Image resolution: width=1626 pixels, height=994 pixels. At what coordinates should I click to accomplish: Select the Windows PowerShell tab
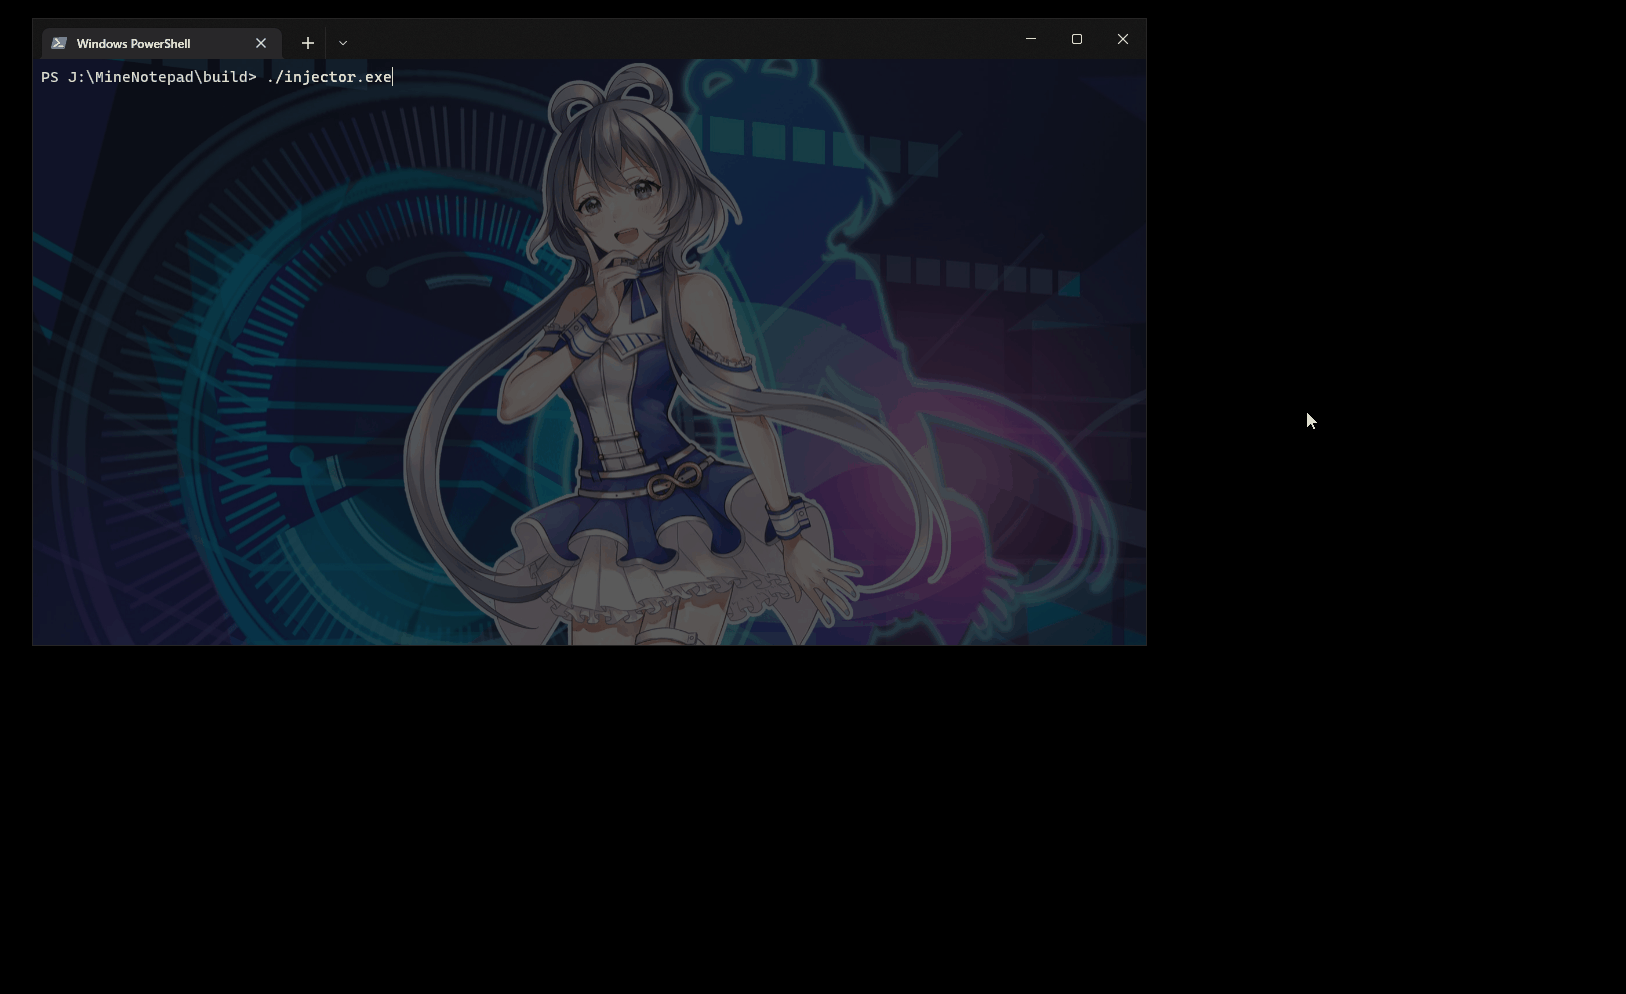162,43
